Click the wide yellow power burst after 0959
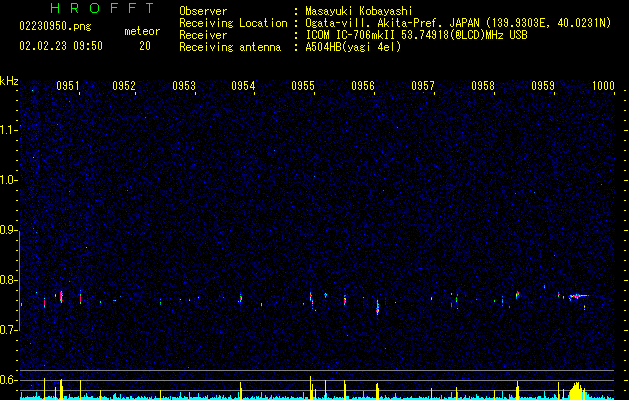Image resolution: width=629 pixels, height=400 pixels. pyautogui.click(x=576, y=391)
